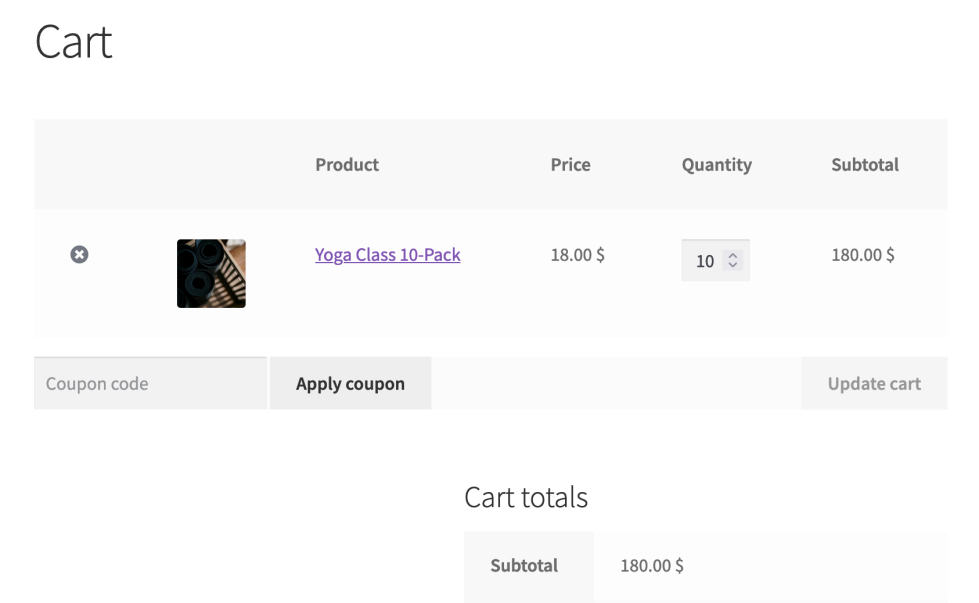Focus the quantity number field
Image resolution: width=979 pixels, height=603 pixels.
(x=705, y=261)
